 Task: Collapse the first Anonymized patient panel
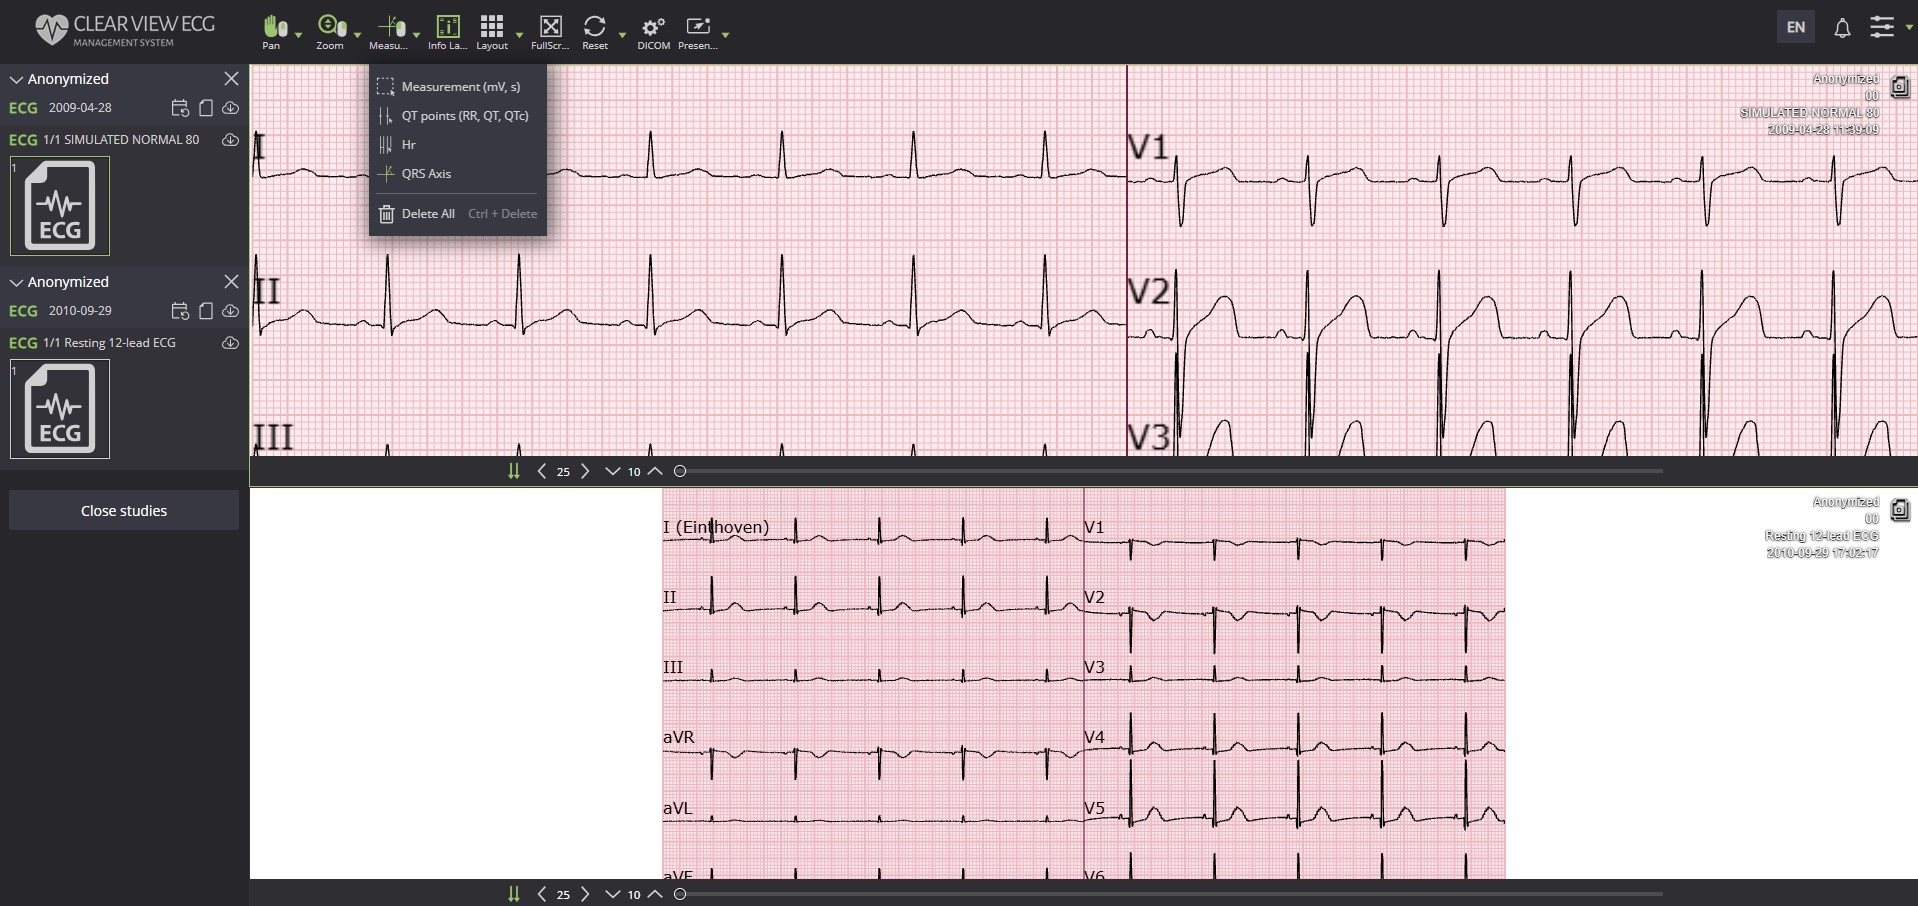coord(16,79)
